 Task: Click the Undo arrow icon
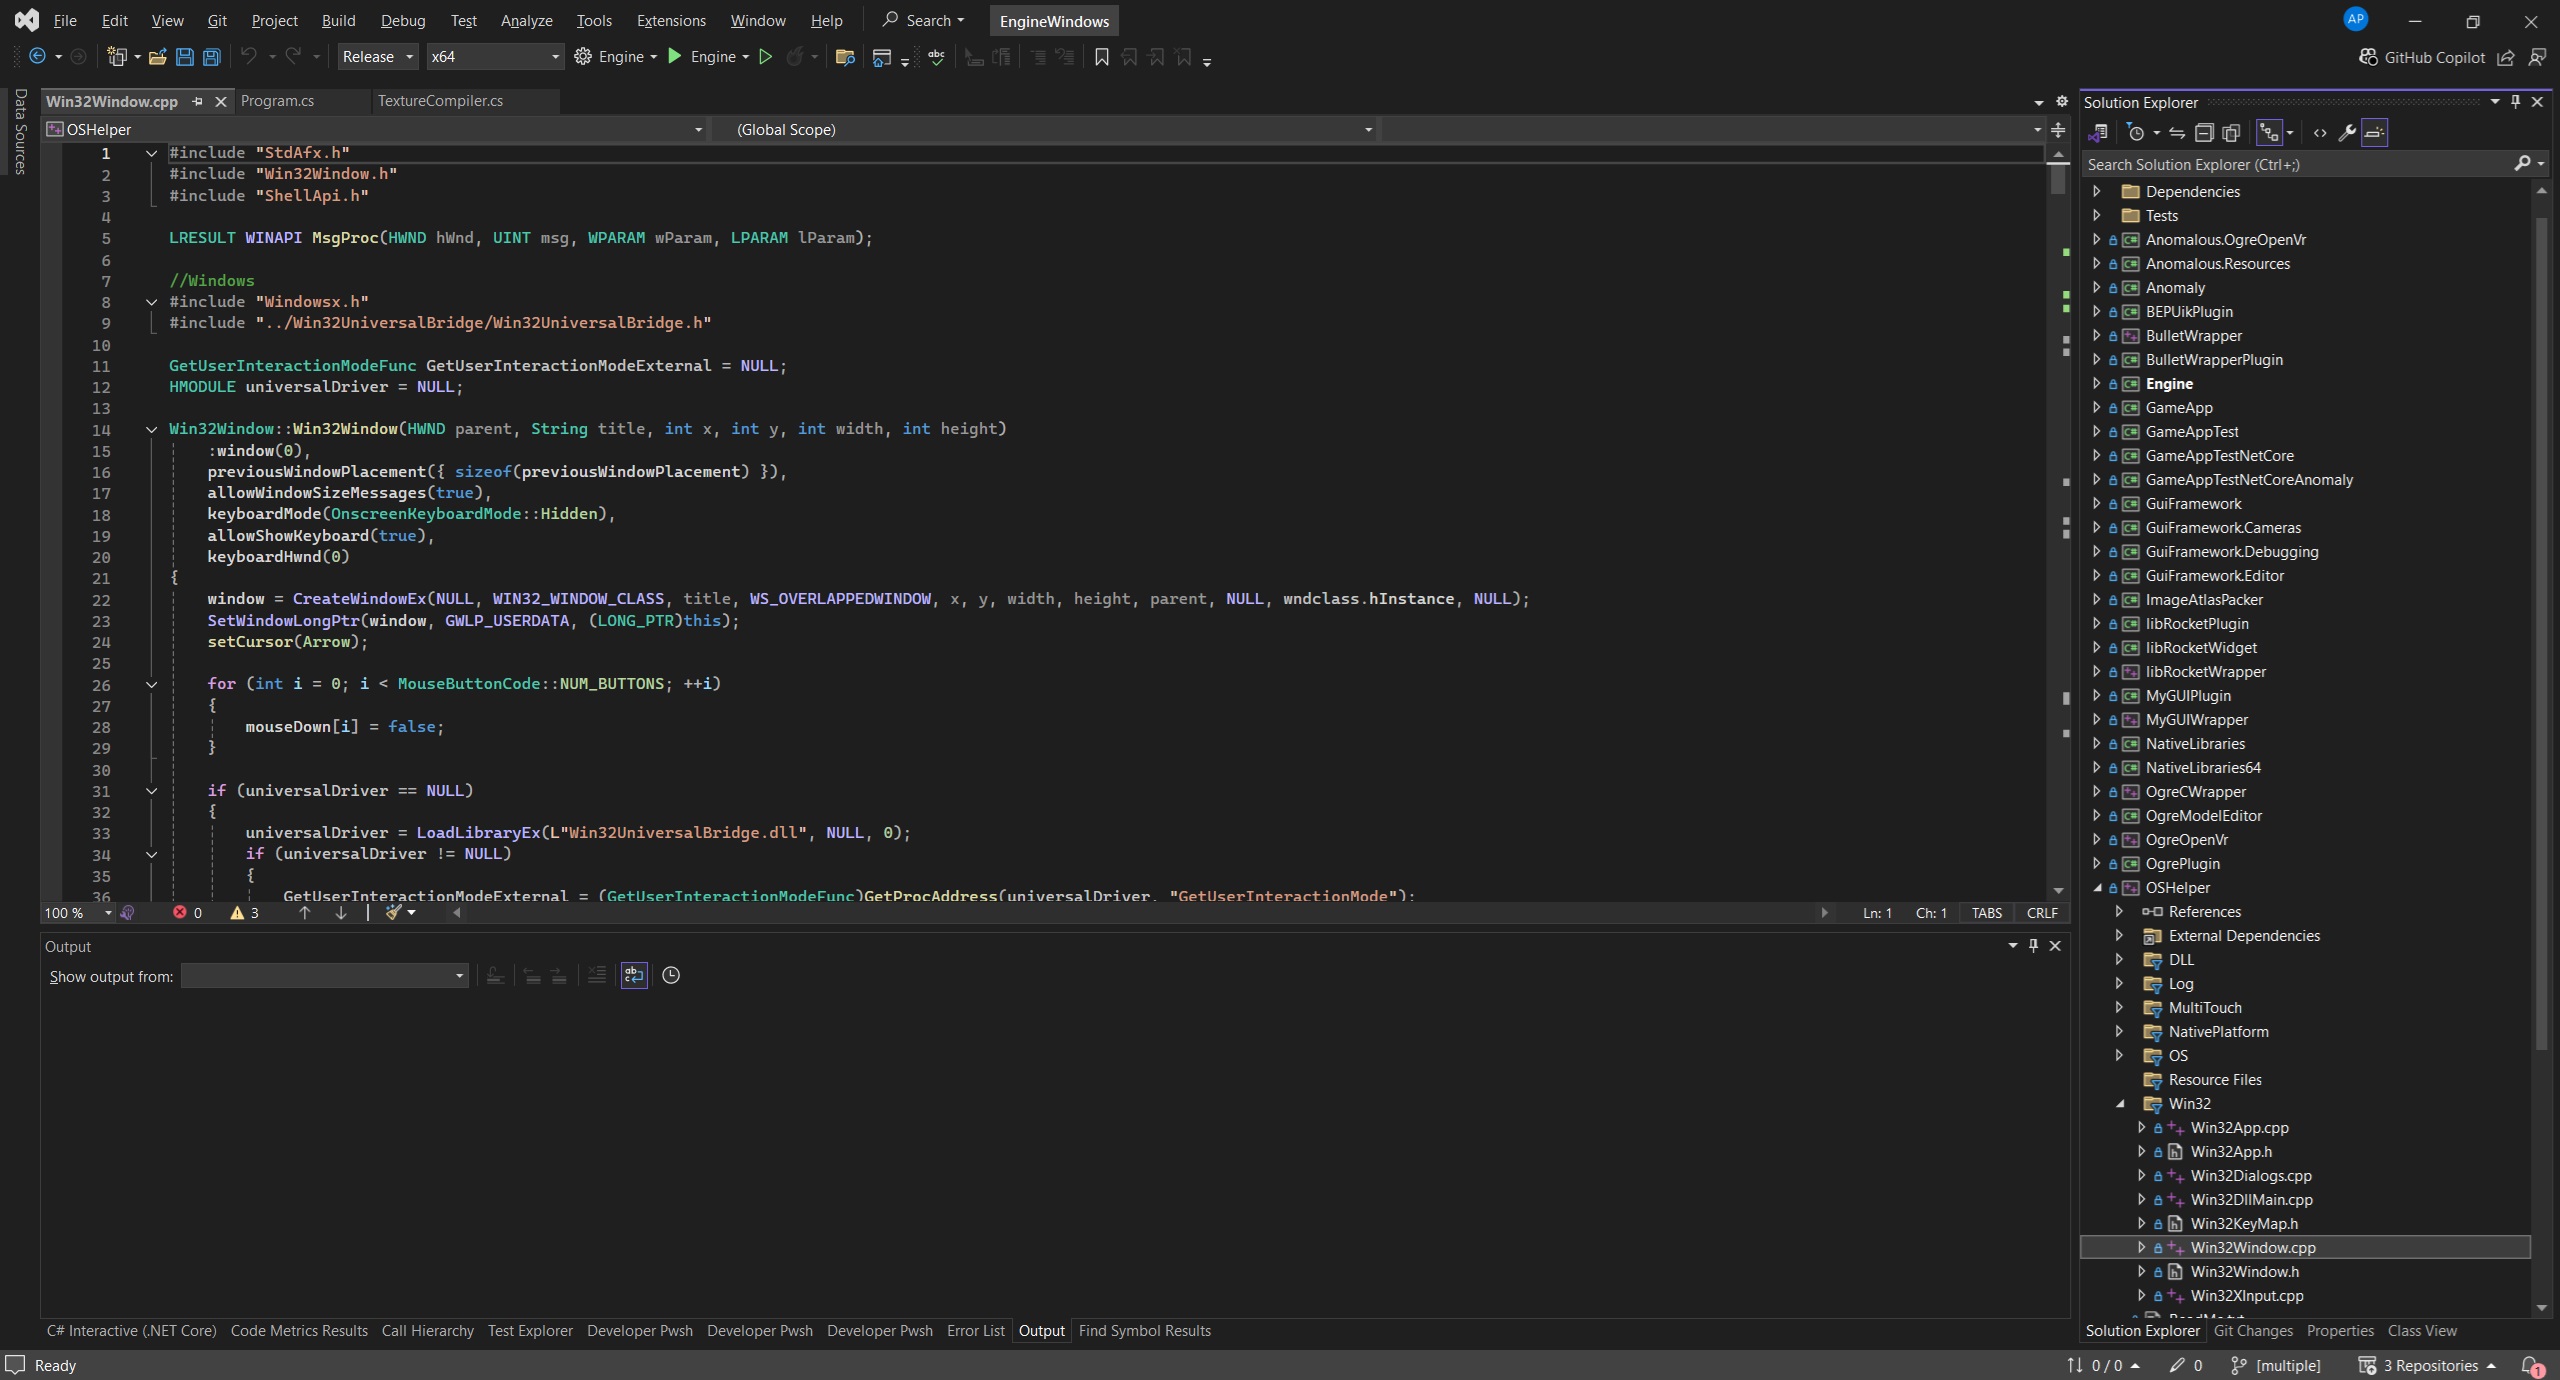(249, 57)
